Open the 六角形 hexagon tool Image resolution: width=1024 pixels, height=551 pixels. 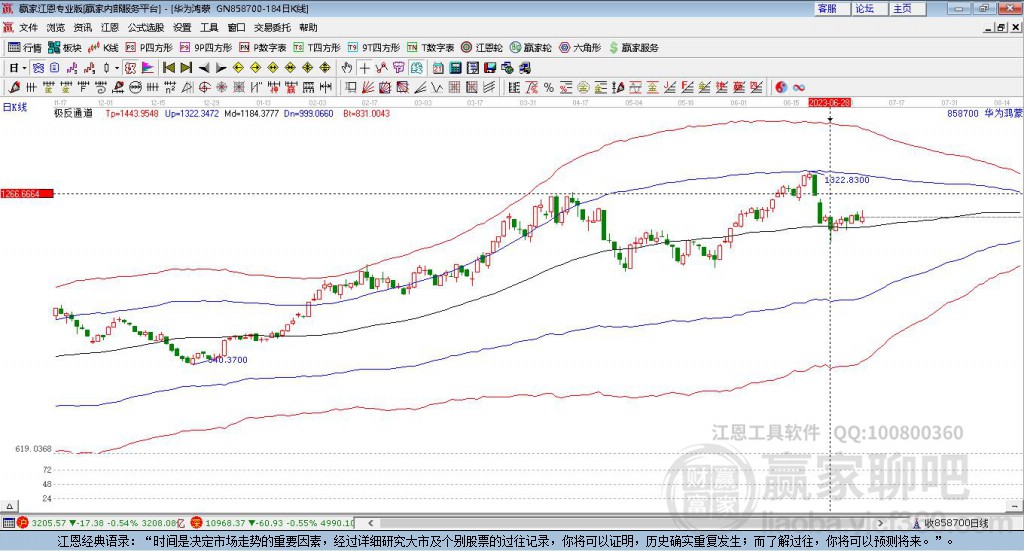pos(580,48)
